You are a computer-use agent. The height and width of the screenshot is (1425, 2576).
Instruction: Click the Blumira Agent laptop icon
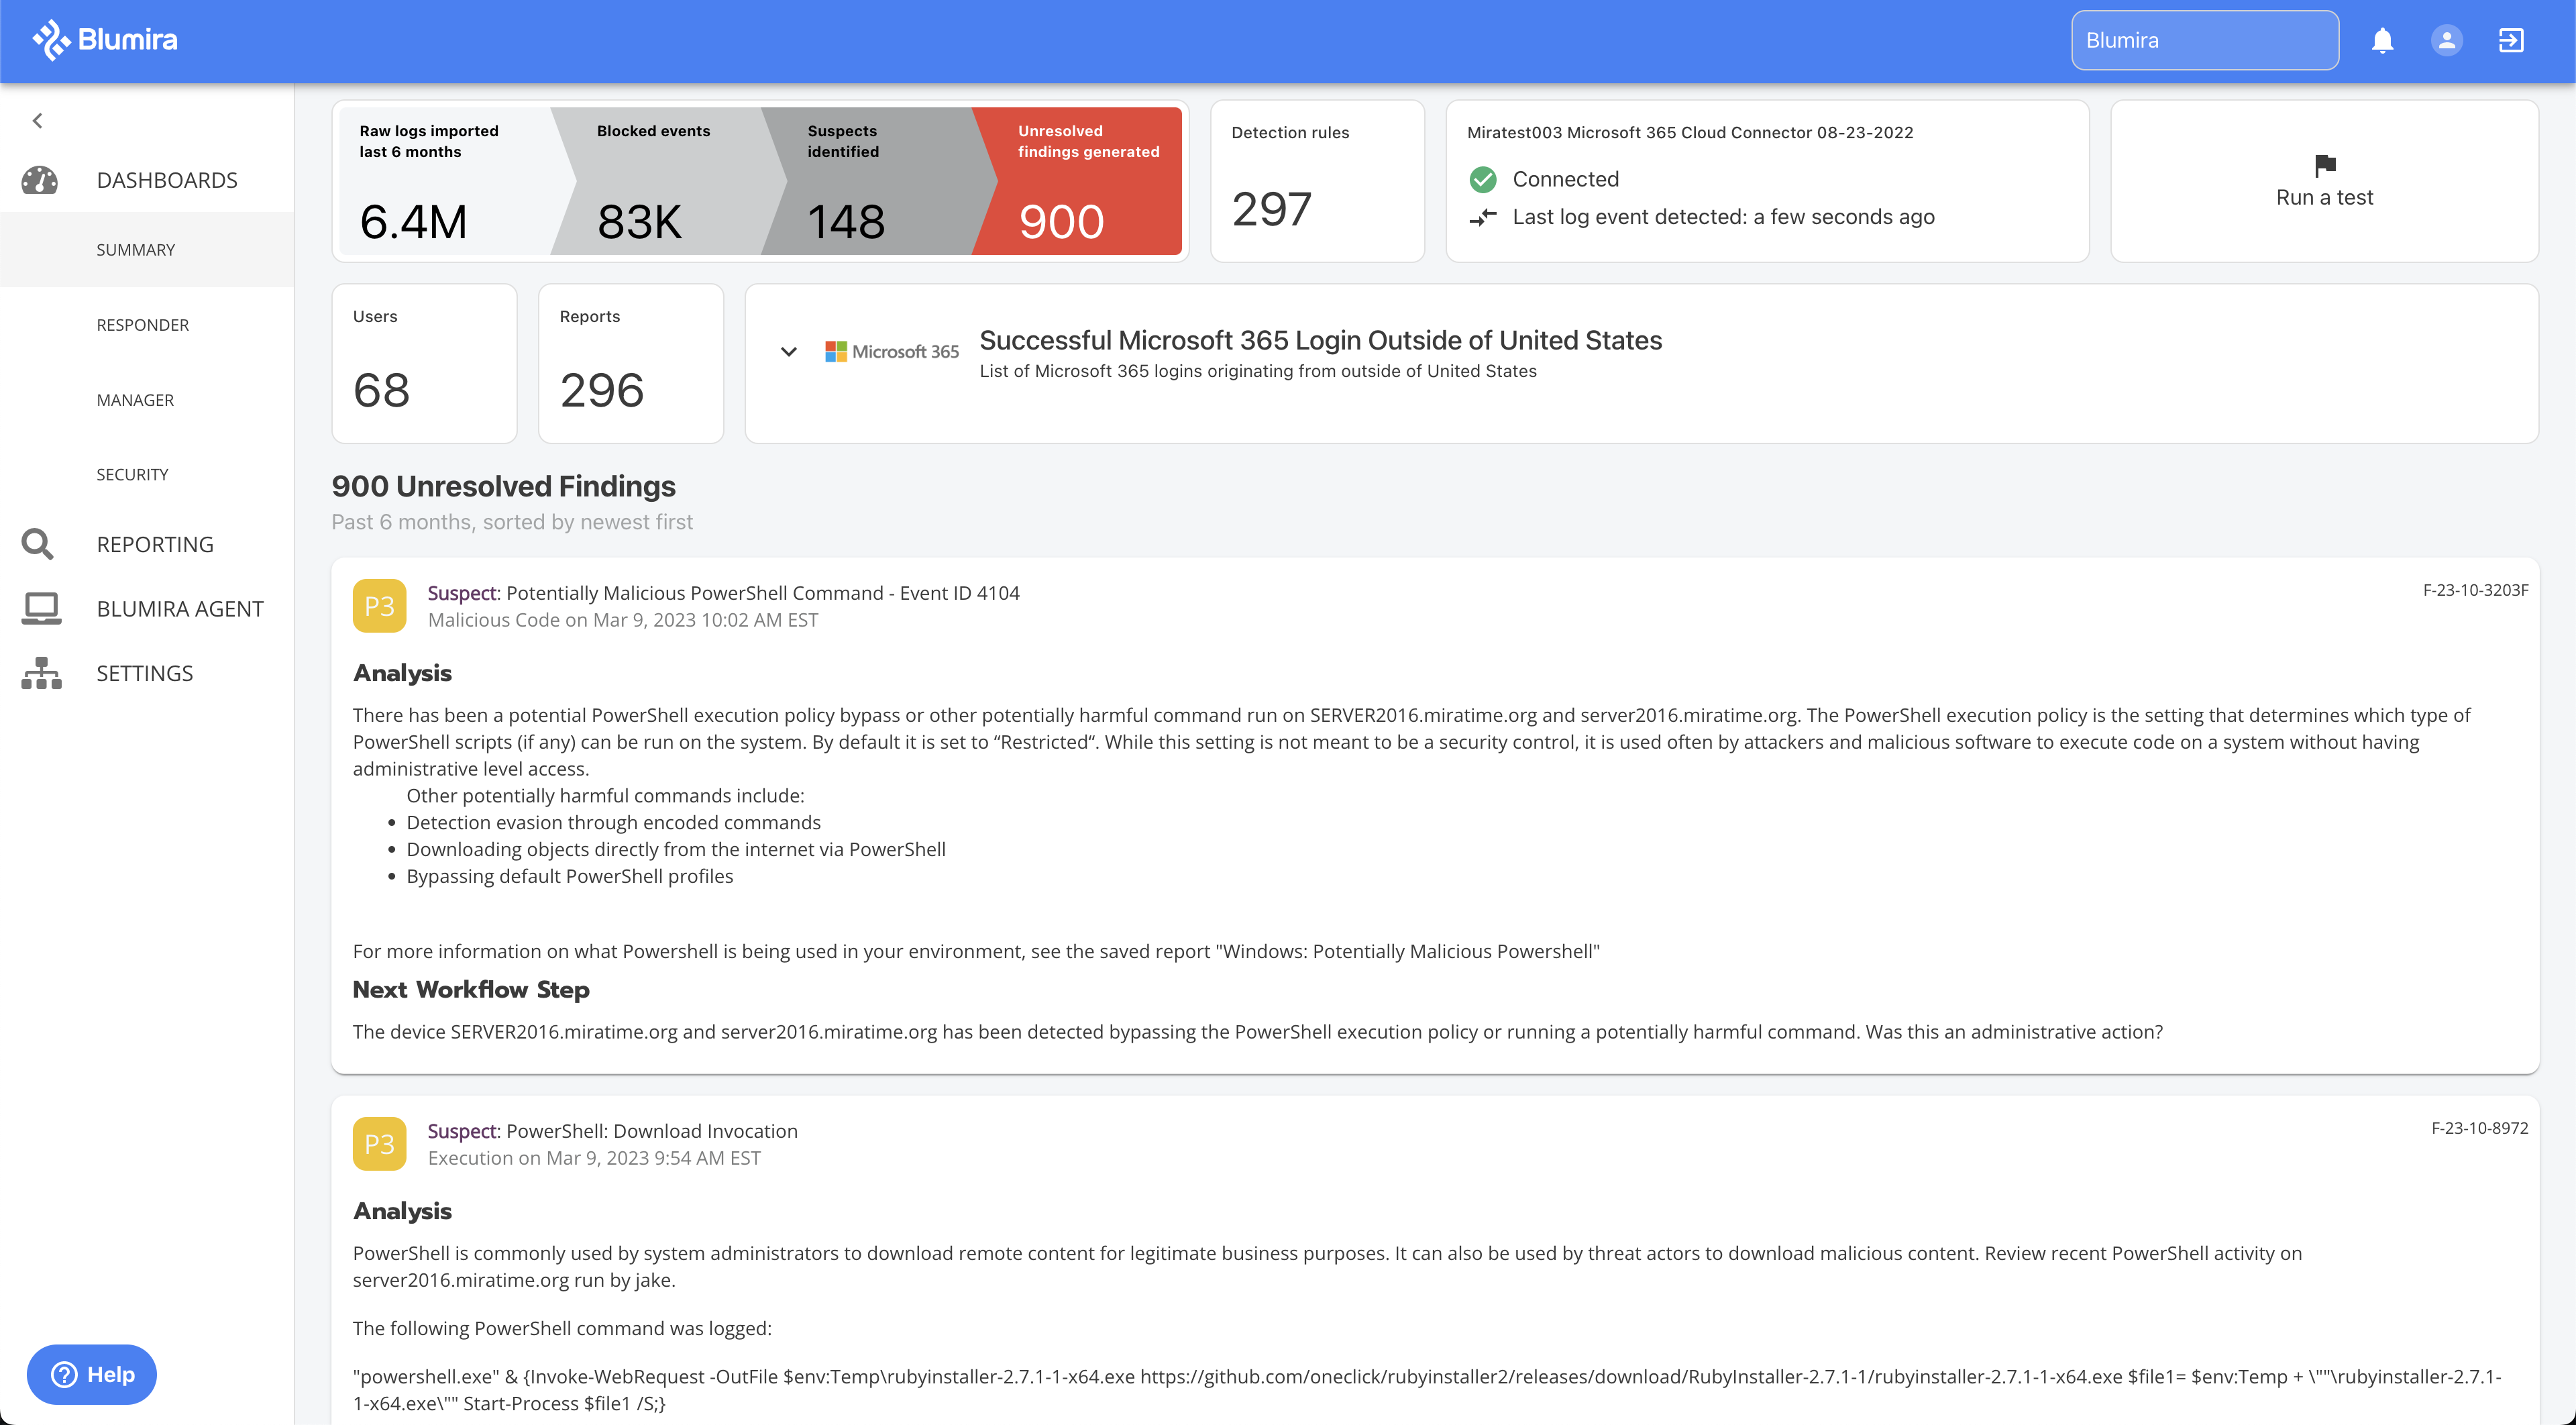pyautogui.click(x=40, y=608)
